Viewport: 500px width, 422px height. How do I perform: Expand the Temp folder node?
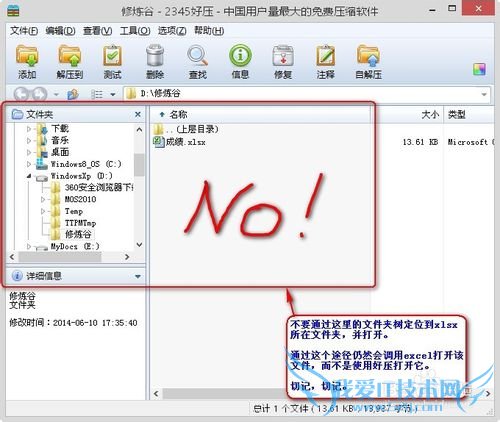[43, 211]
